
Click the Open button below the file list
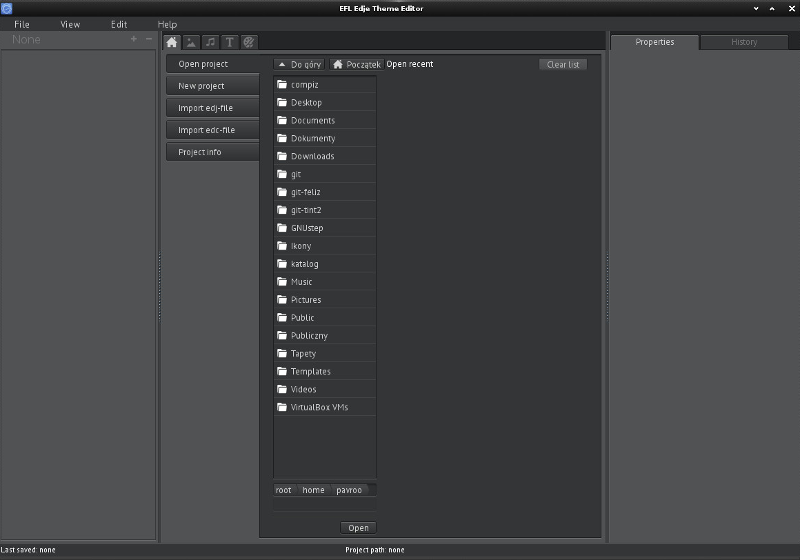pos(358,528)
